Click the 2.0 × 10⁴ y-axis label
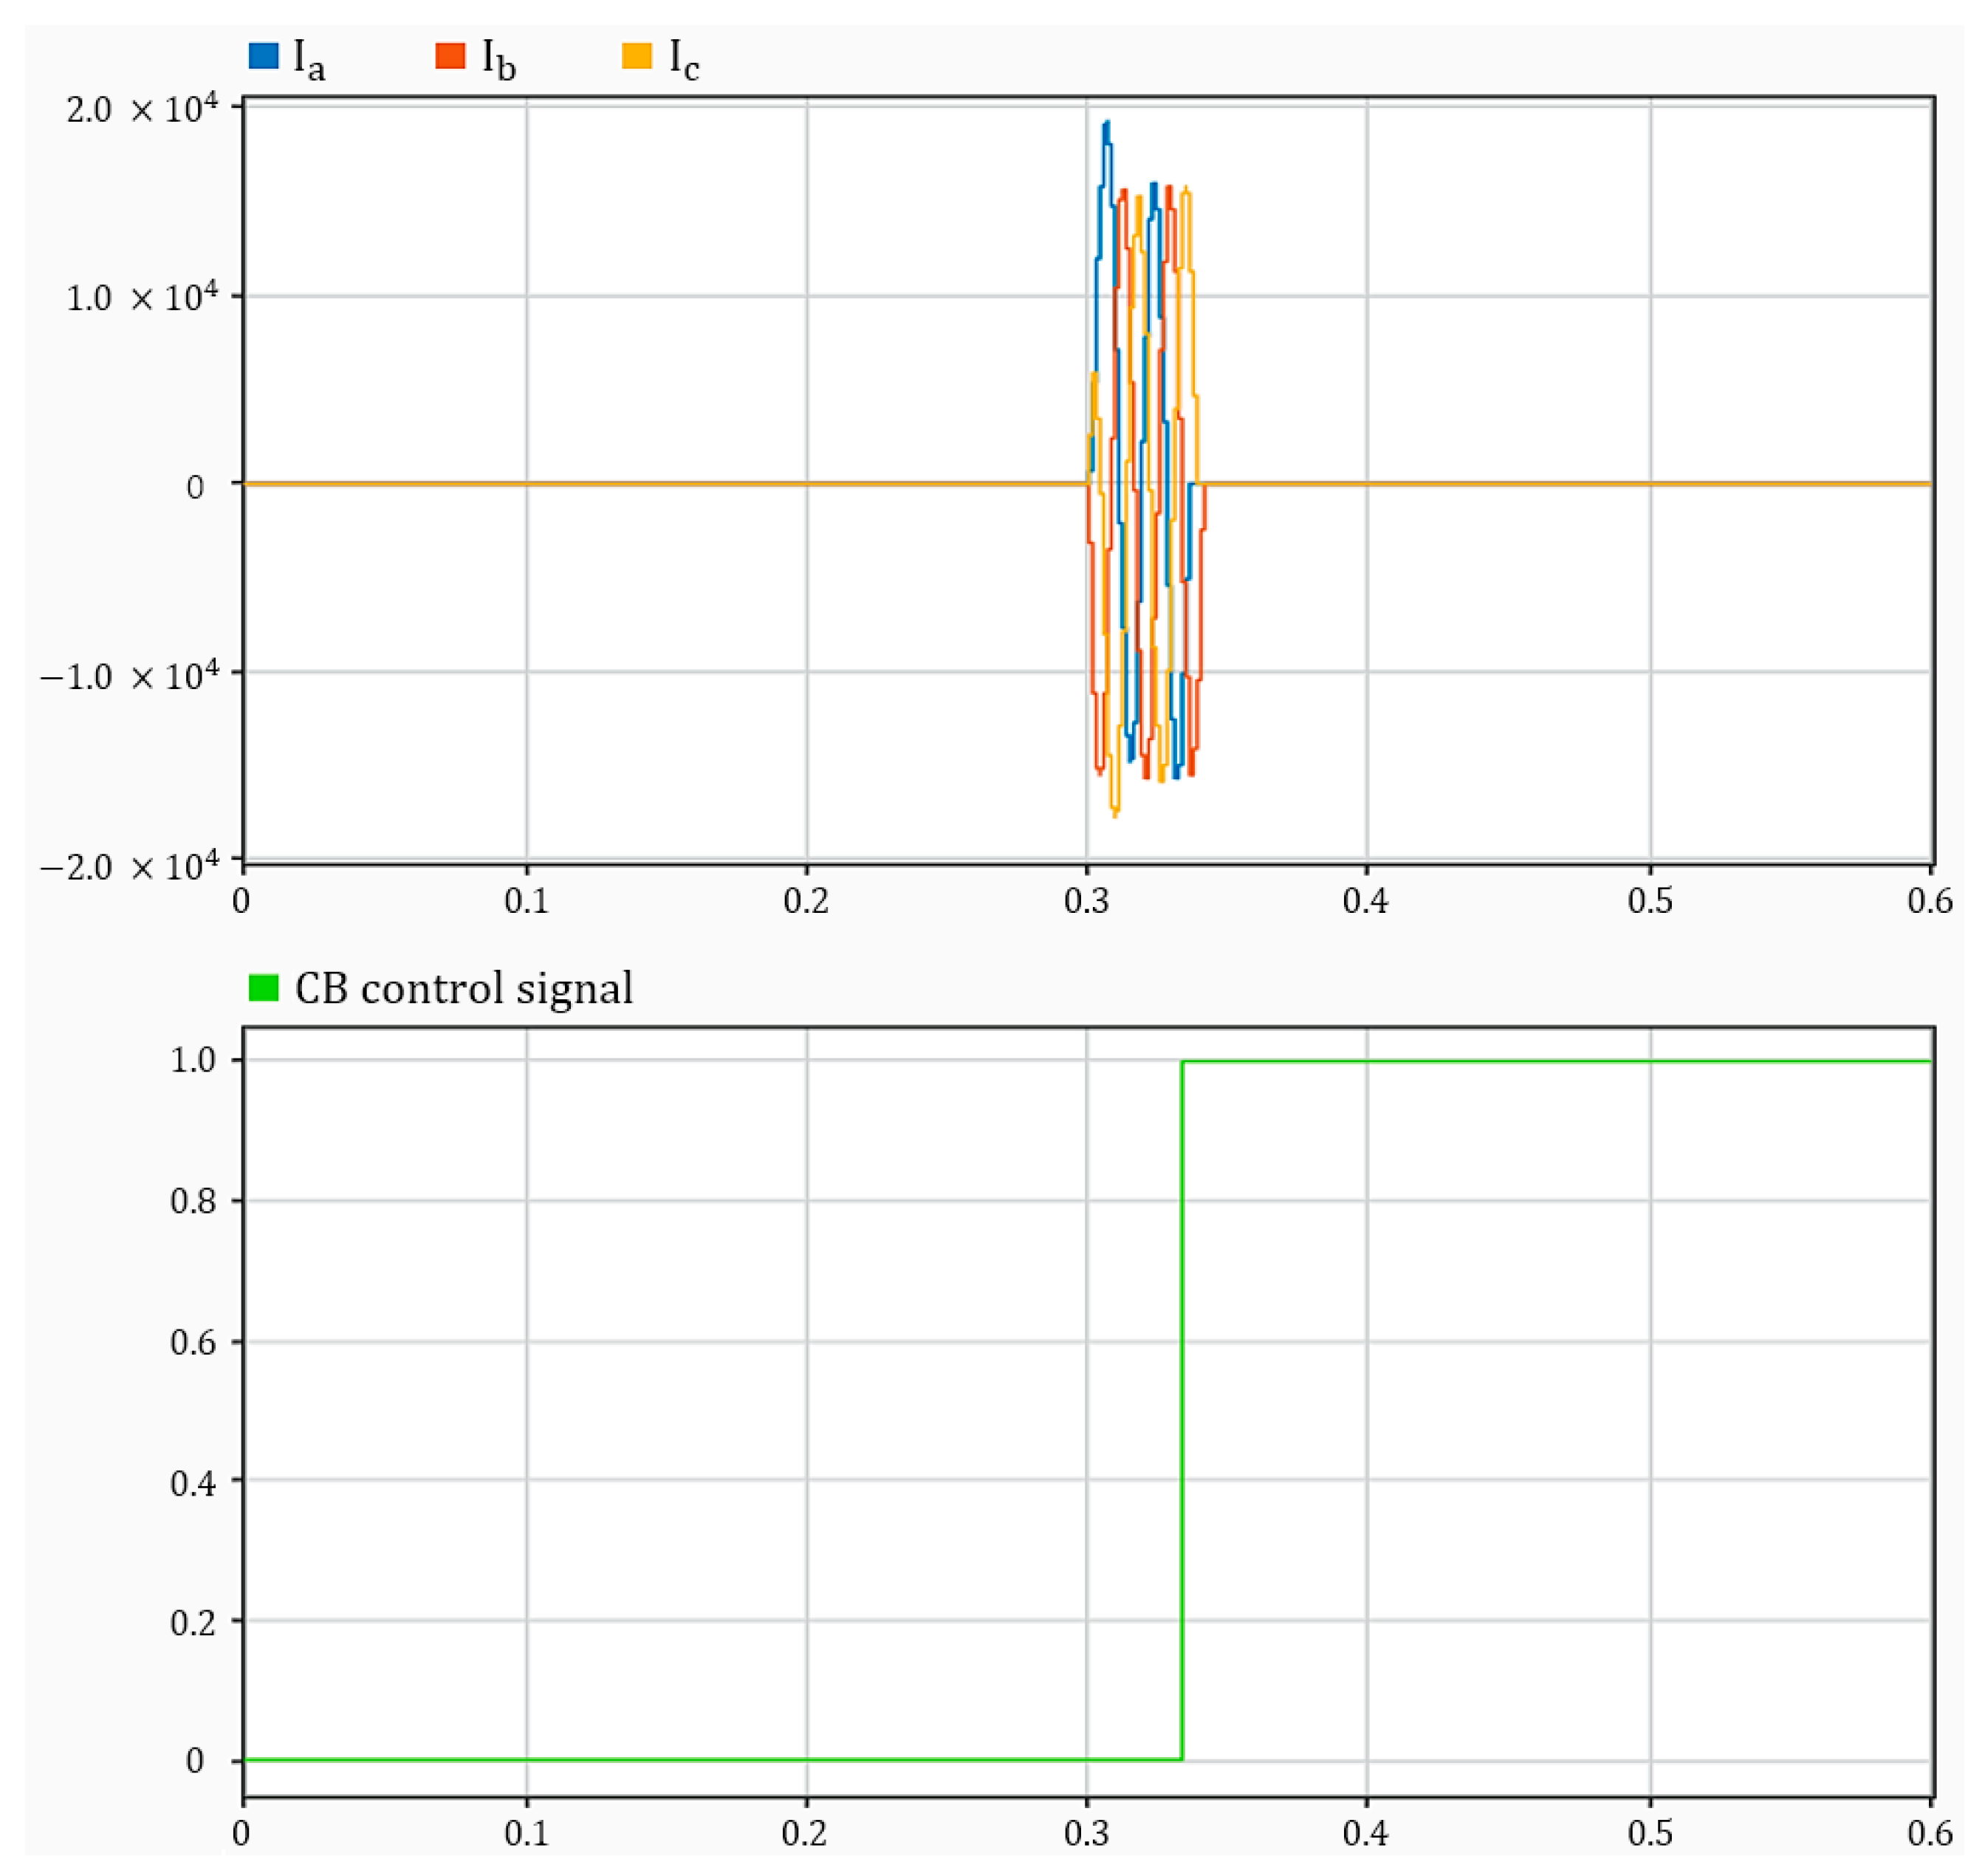This screenshot has height=1876, width=1985. tap(142, 108)
